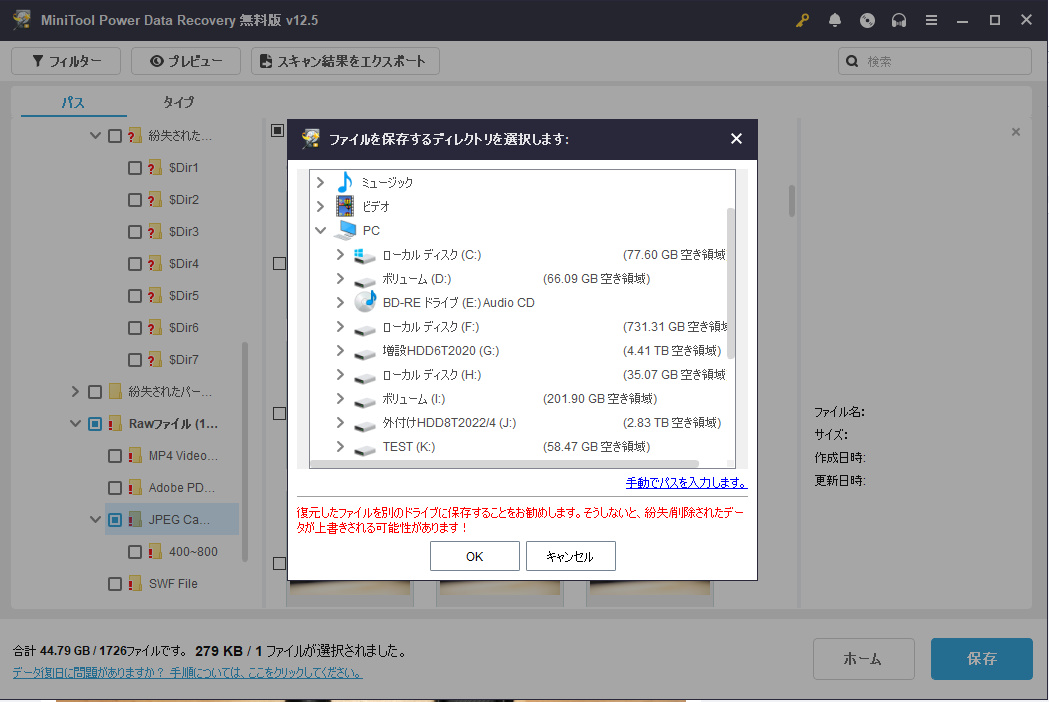Click the PC computer icon
Image resolution: width=1049 pixels, height=702 pixels.
[345, 230]
